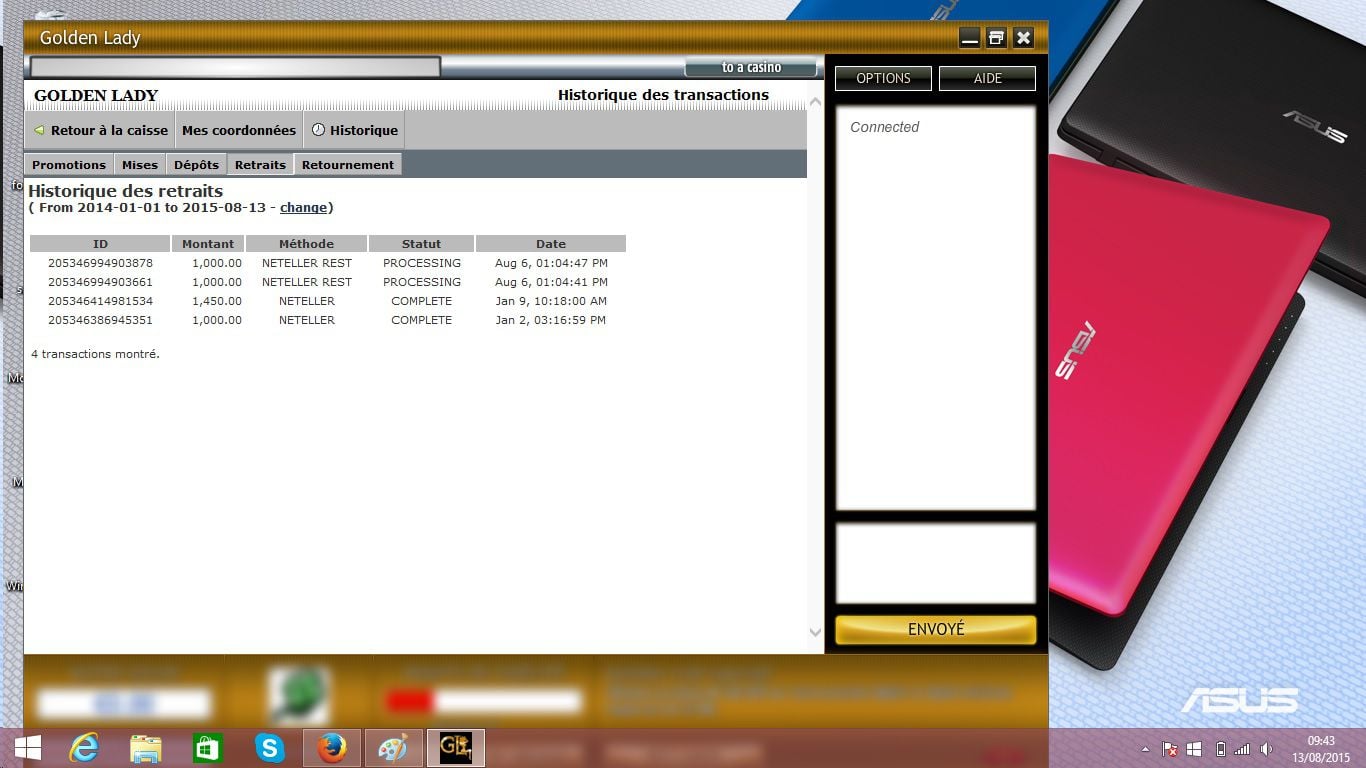Open Mes coordonnées section
The width and height of the screenshot is (1366, 768).
[x=239, y=130]
